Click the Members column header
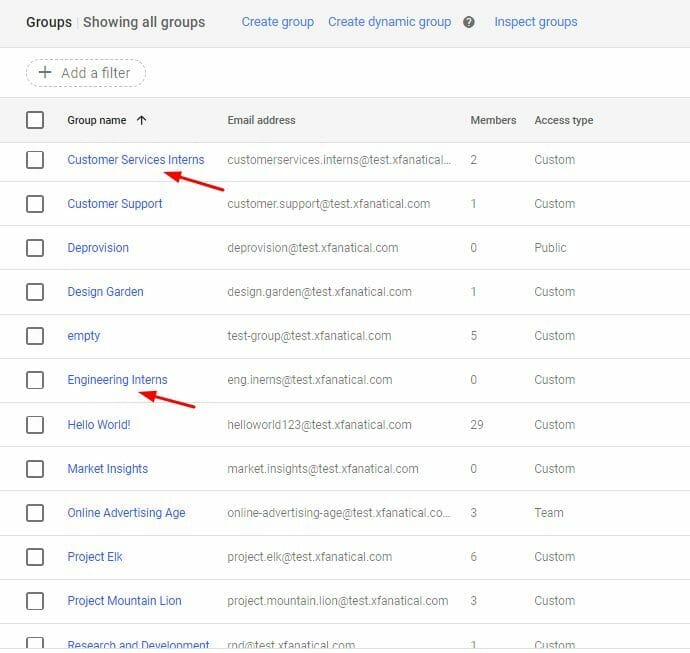The width and height of the screenshot is (690, 653). point(493,120)
